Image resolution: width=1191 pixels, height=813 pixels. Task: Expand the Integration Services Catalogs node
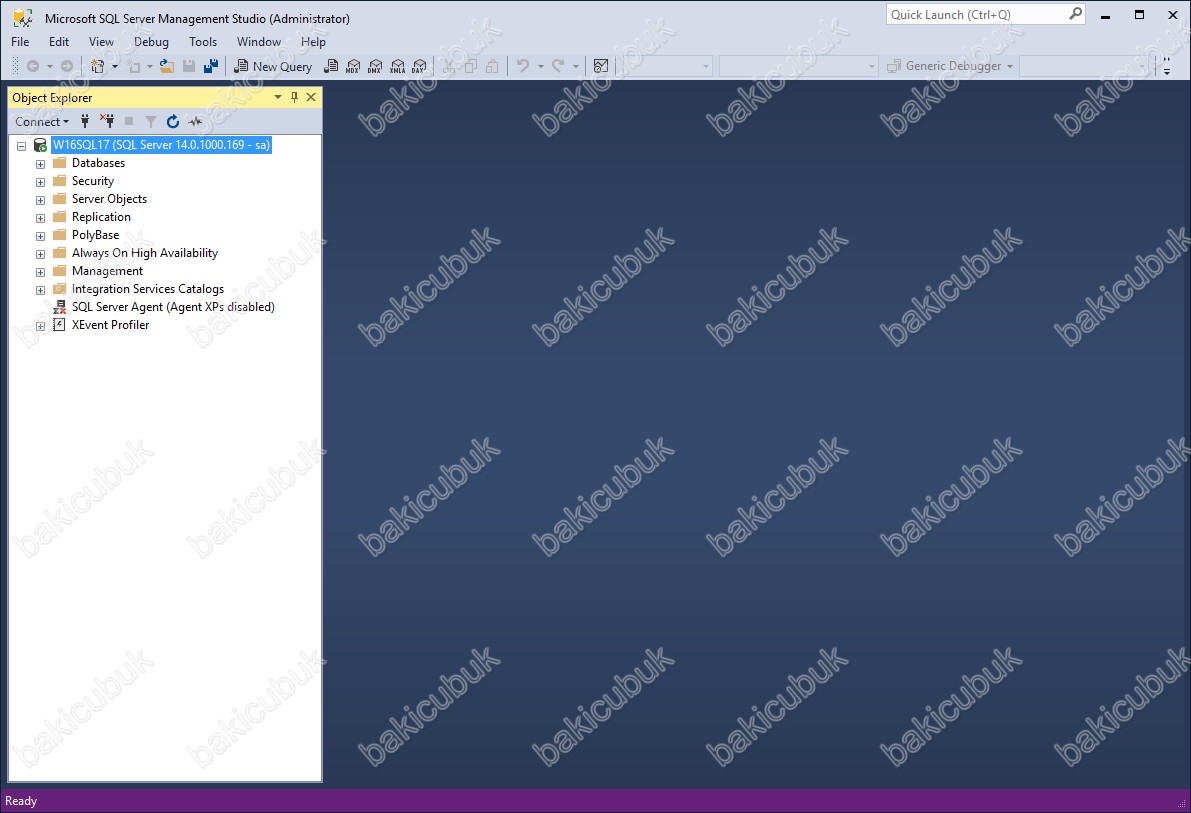point(40,290)
